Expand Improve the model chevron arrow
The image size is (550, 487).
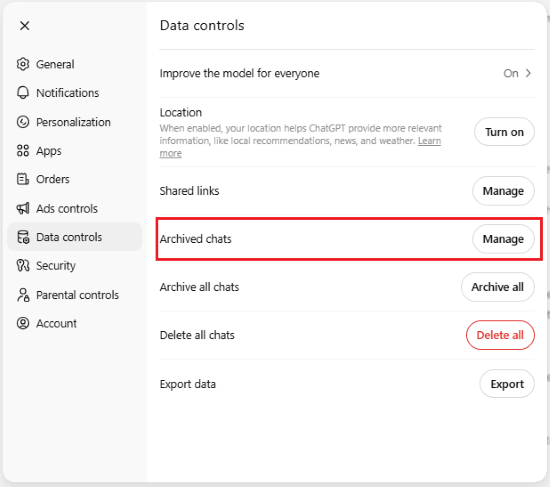pyautogui.click(x=528, y=73)
